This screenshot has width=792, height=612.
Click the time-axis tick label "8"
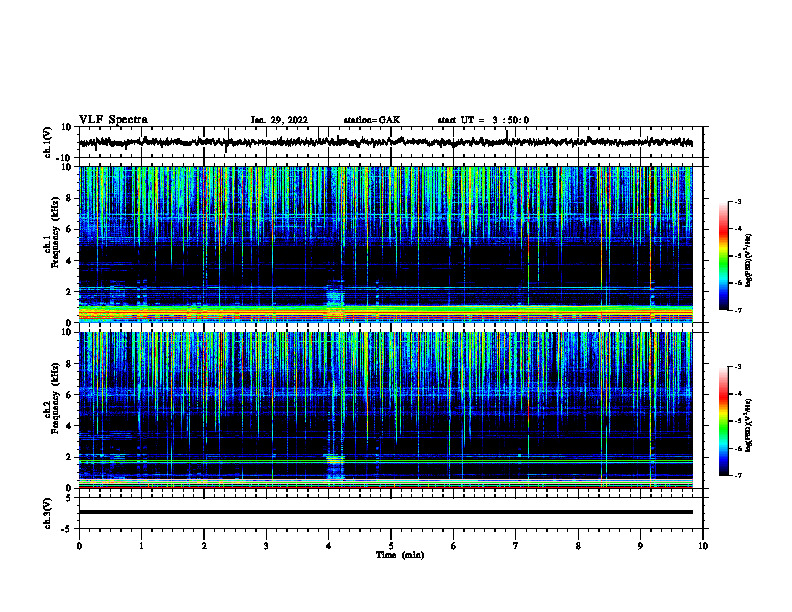[x=578, y=546]
